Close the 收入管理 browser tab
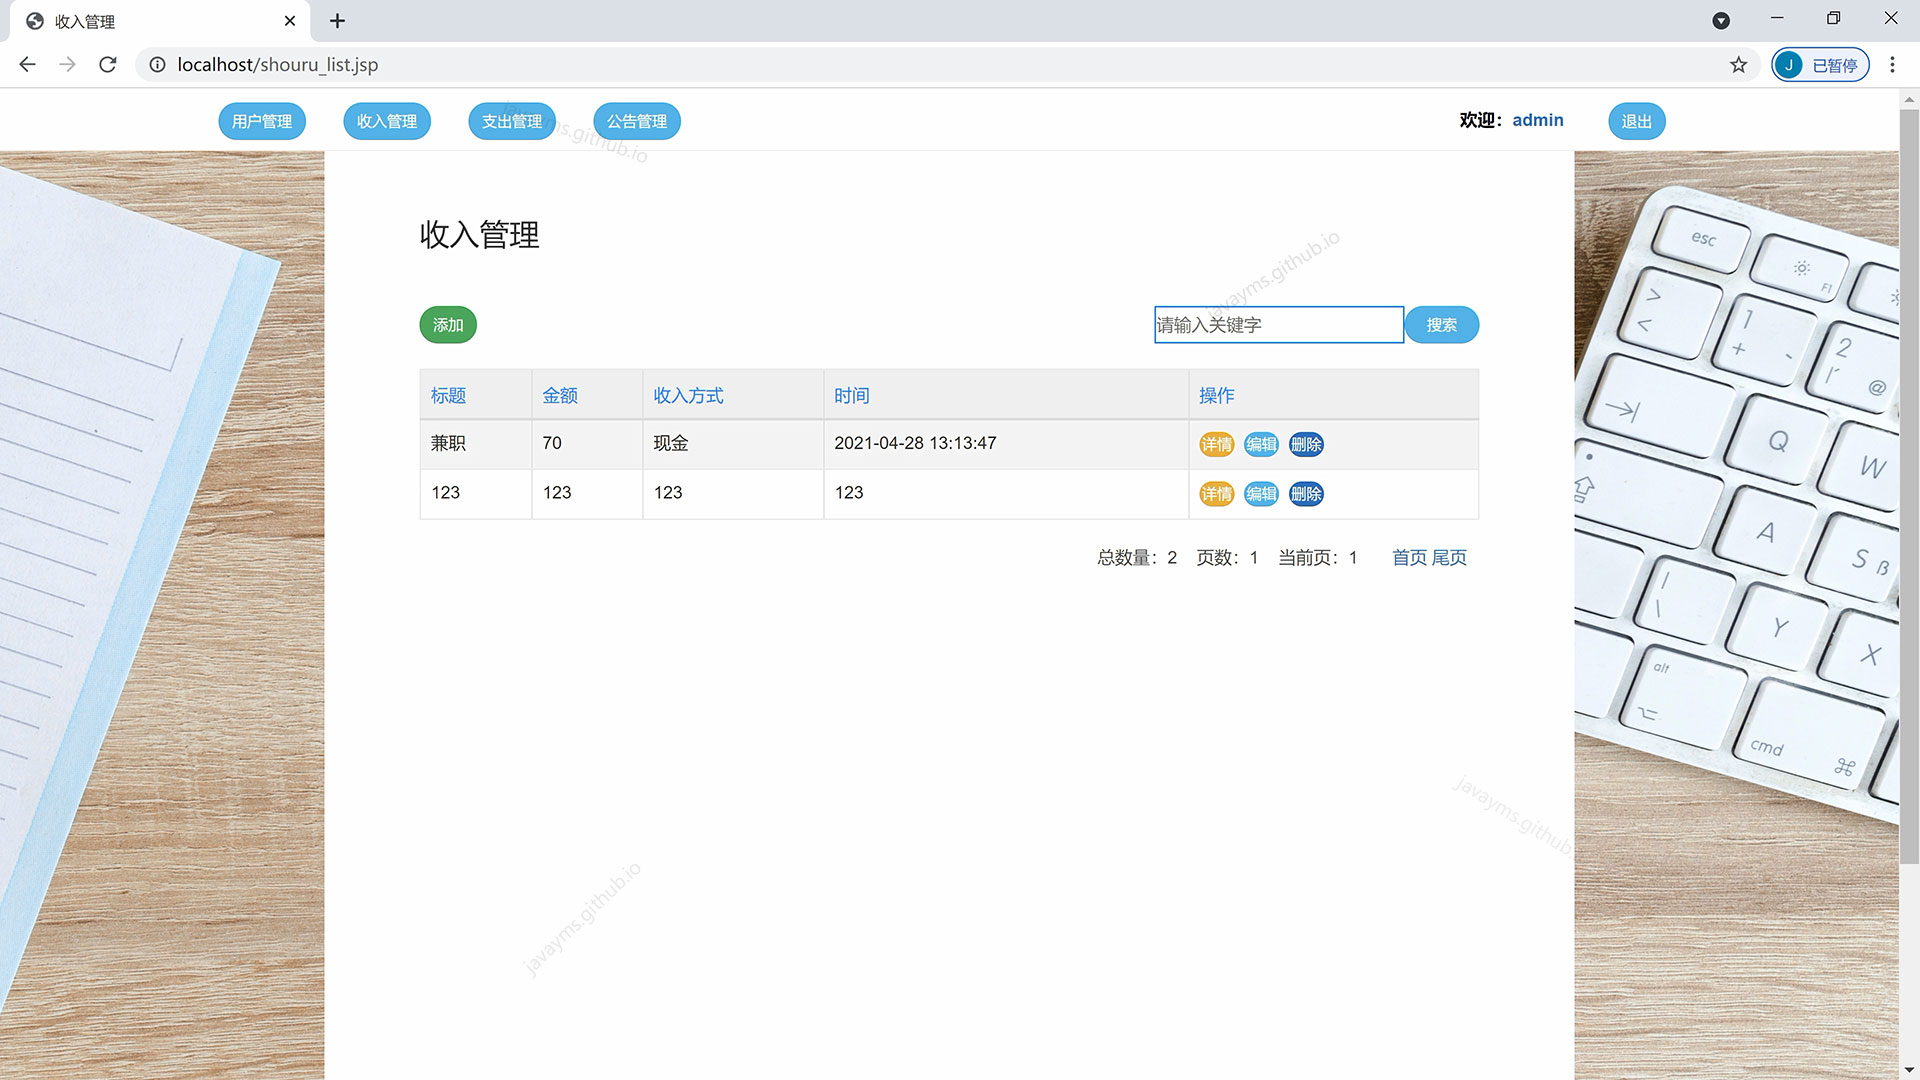This screenshot has width=1920, height=1080. pos(290,21)
